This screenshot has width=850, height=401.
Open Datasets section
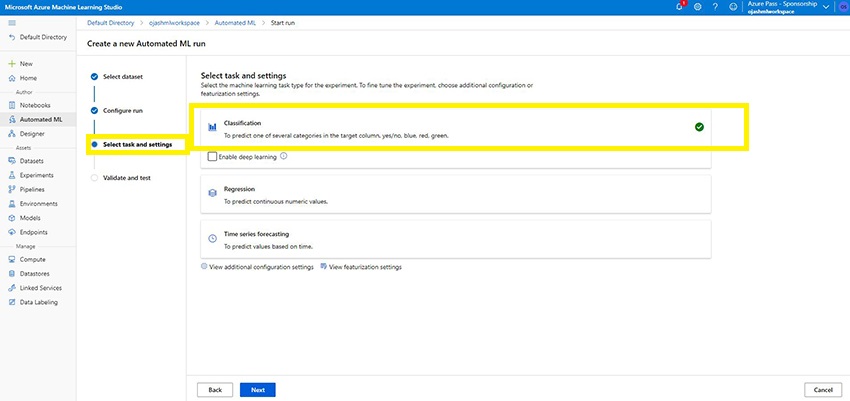[x=26, y=161]
